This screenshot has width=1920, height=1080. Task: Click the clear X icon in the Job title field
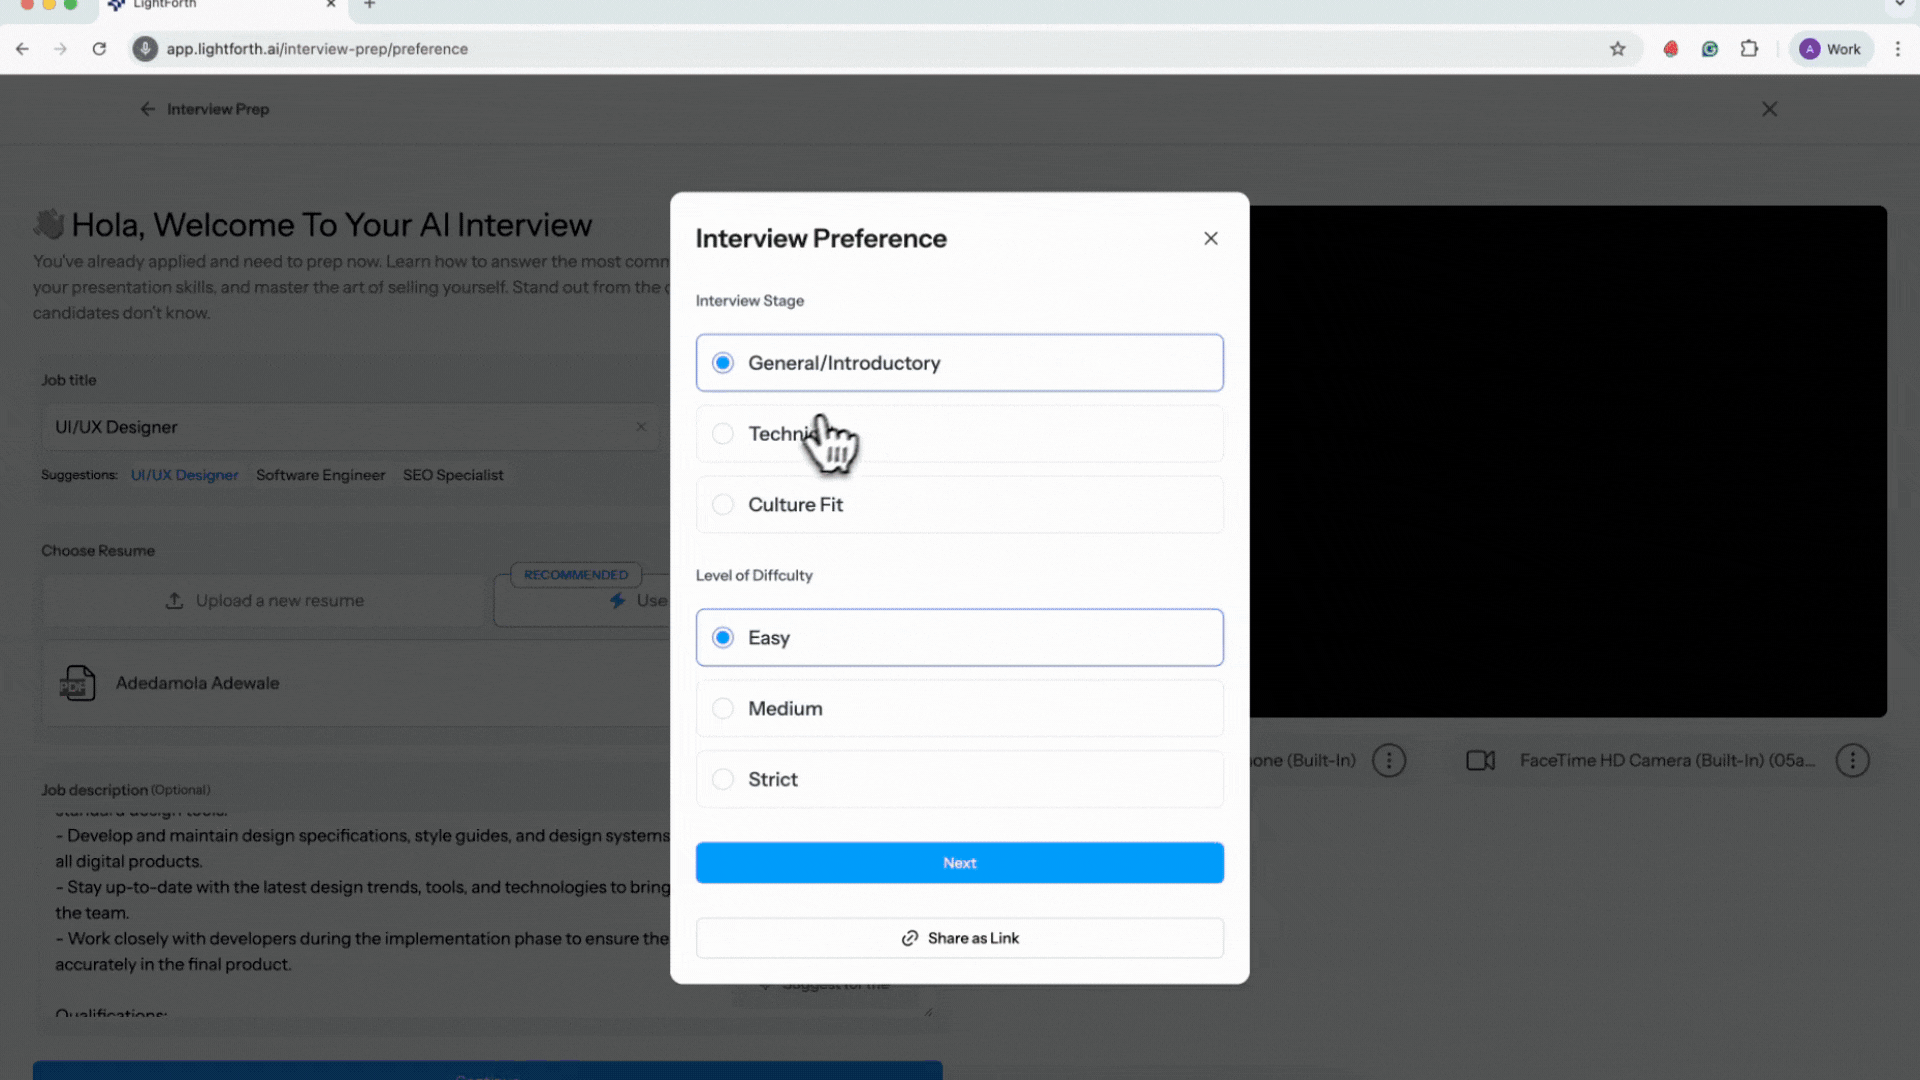(x=641, y=427)
